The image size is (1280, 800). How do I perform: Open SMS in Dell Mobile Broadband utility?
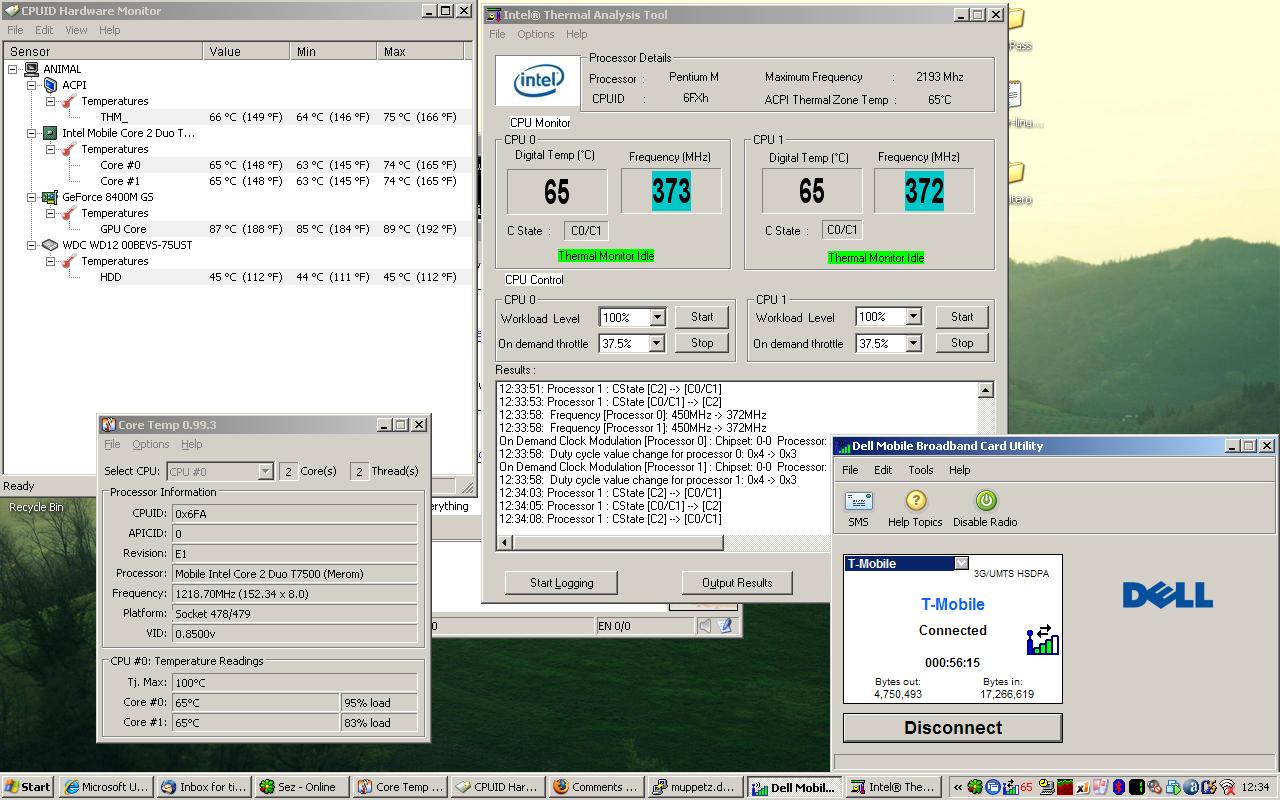pos(858,508)
